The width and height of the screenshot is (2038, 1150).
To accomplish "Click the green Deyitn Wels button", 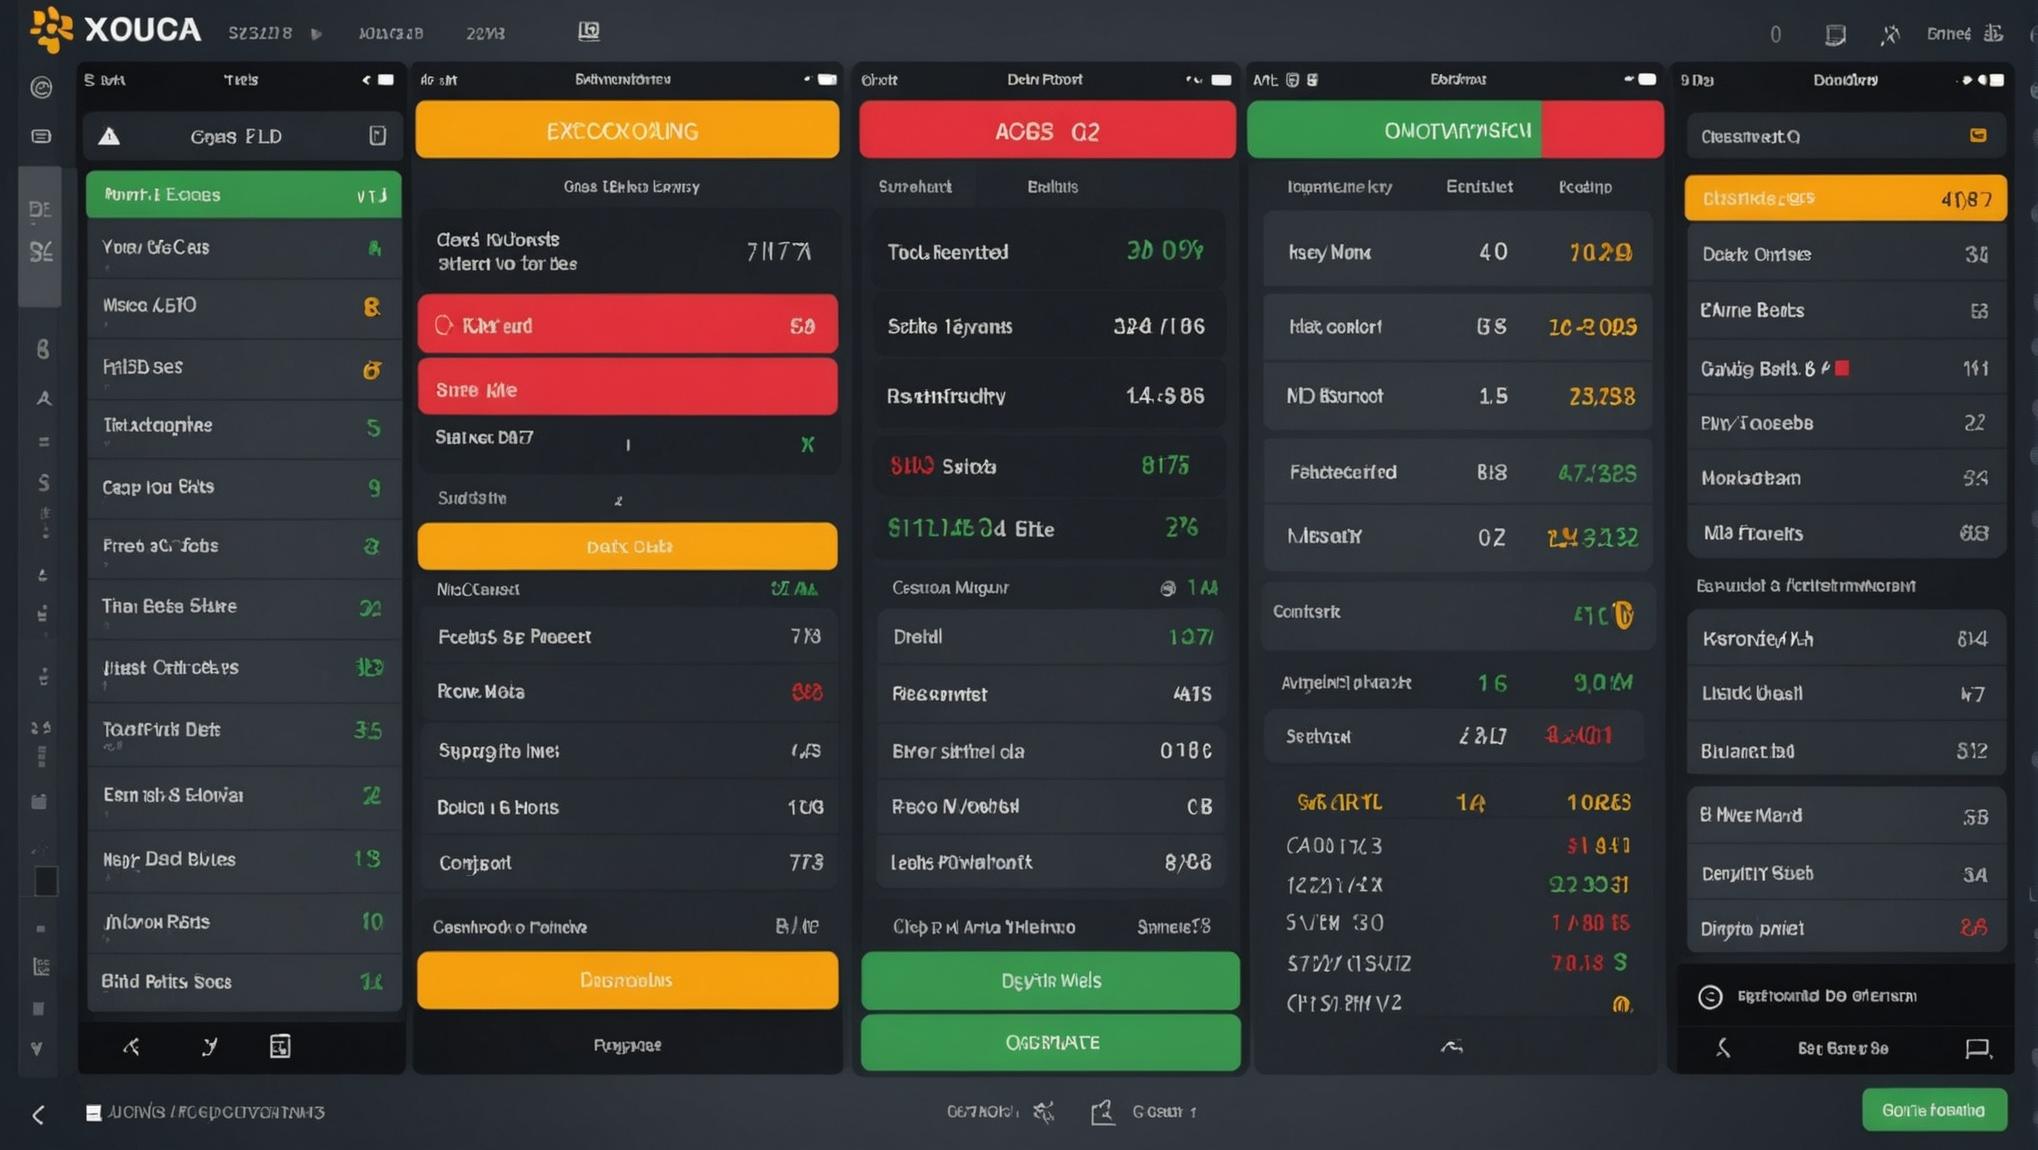I will (1050, 980).
